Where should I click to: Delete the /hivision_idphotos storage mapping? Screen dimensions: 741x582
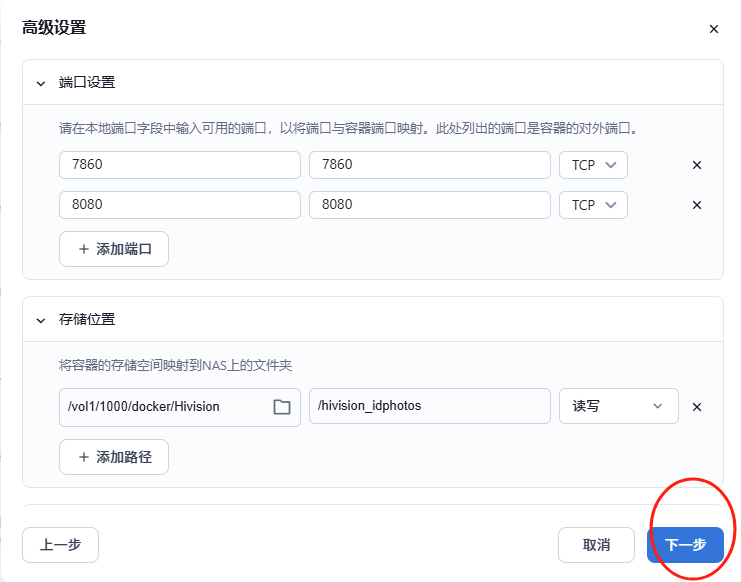697,407
